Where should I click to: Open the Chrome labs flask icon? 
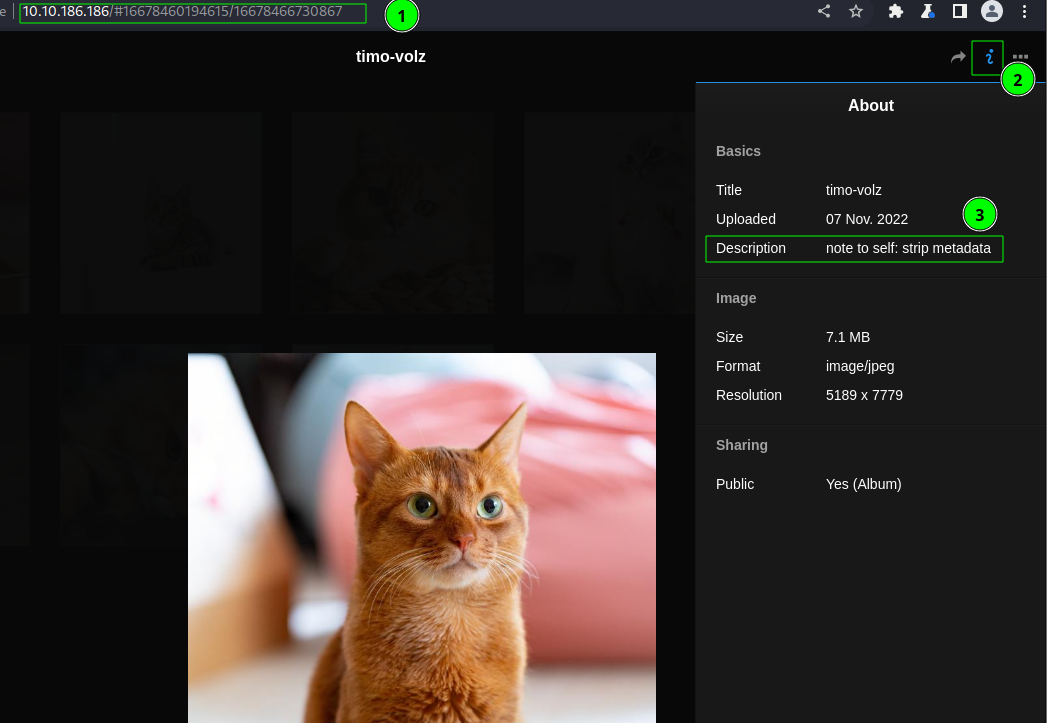[x=927, y=11]
